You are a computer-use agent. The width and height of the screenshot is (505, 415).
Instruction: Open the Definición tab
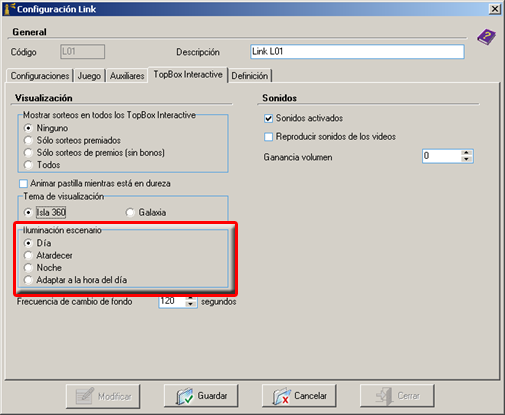250,76
